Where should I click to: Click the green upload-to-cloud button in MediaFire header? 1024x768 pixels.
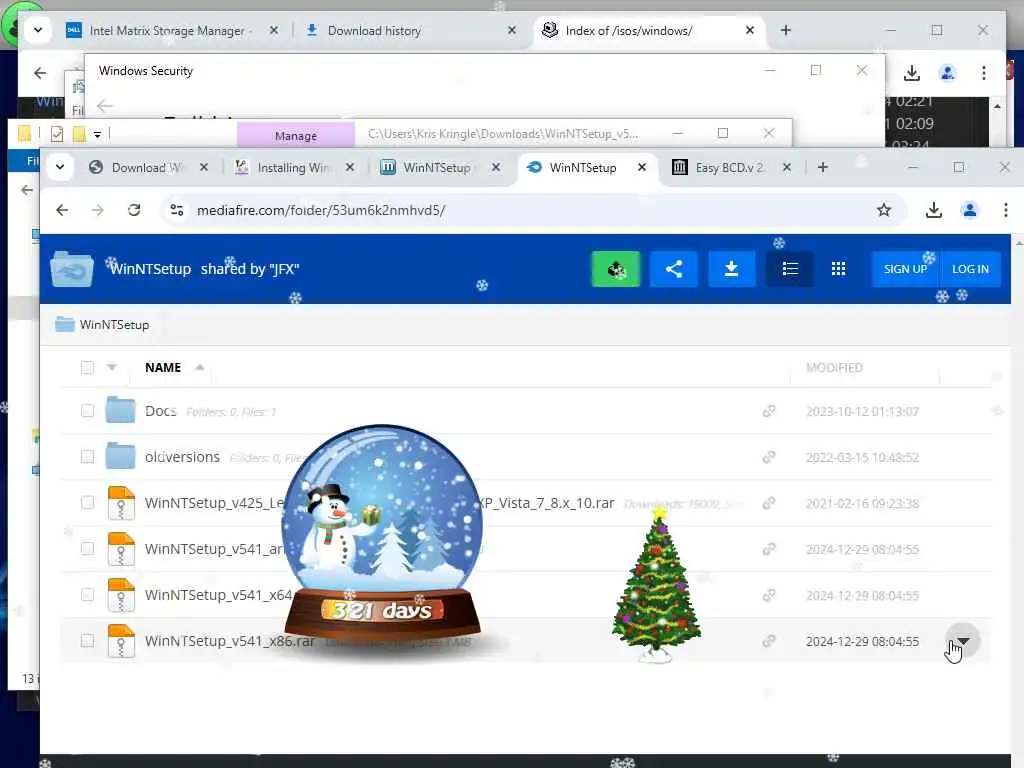click(x=615, y=269)
